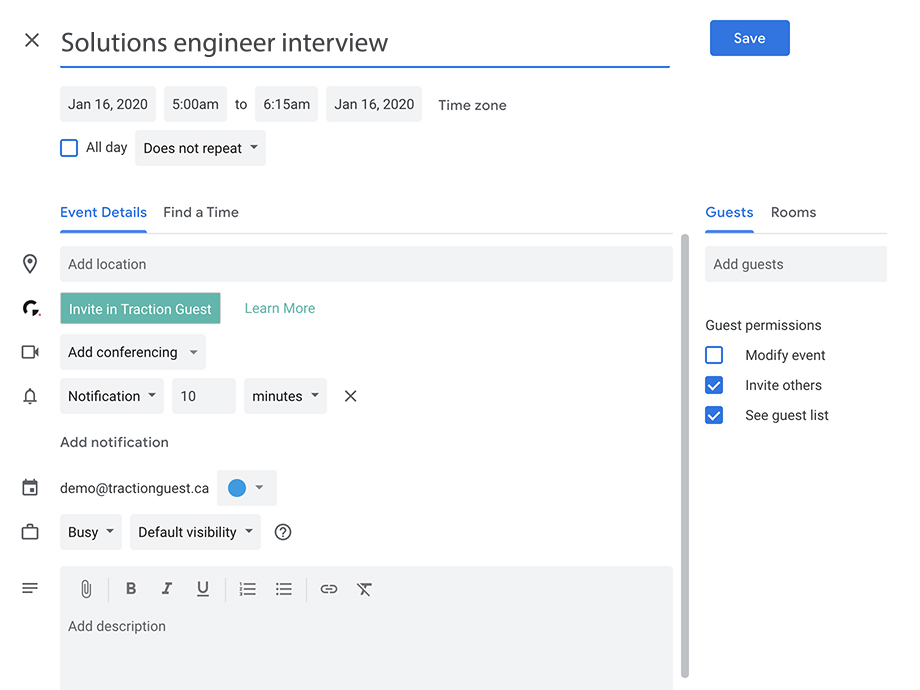Switch to the Find a Time tab

click(x=201, y=212)
